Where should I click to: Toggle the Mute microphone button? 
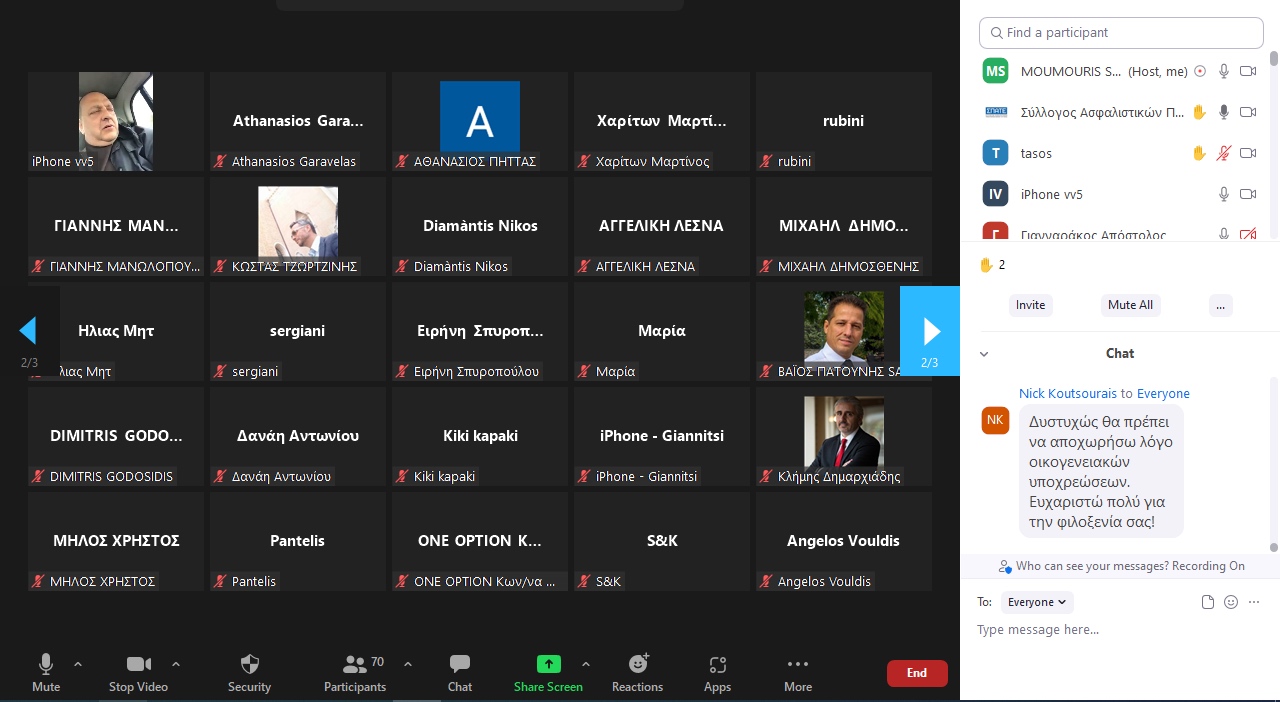46,665
